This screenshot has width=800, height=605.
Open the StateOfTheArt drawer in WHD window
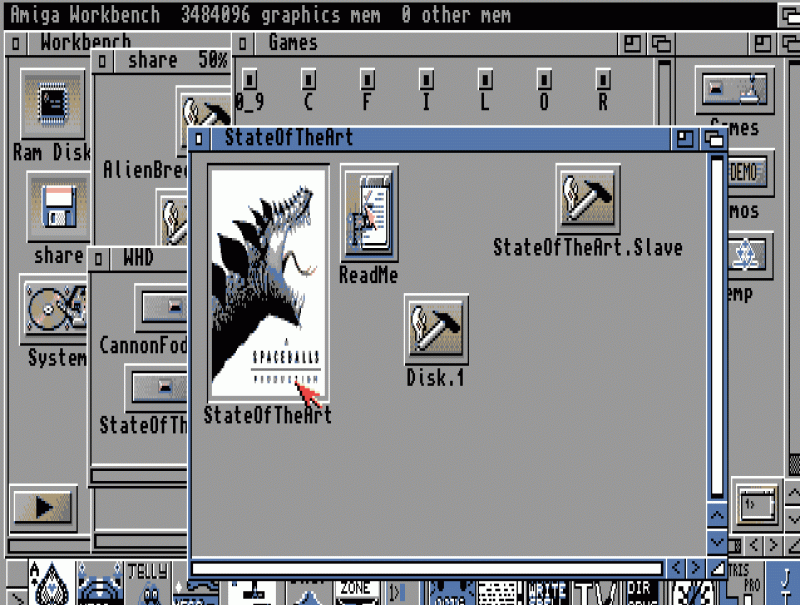tap(156, 388)
